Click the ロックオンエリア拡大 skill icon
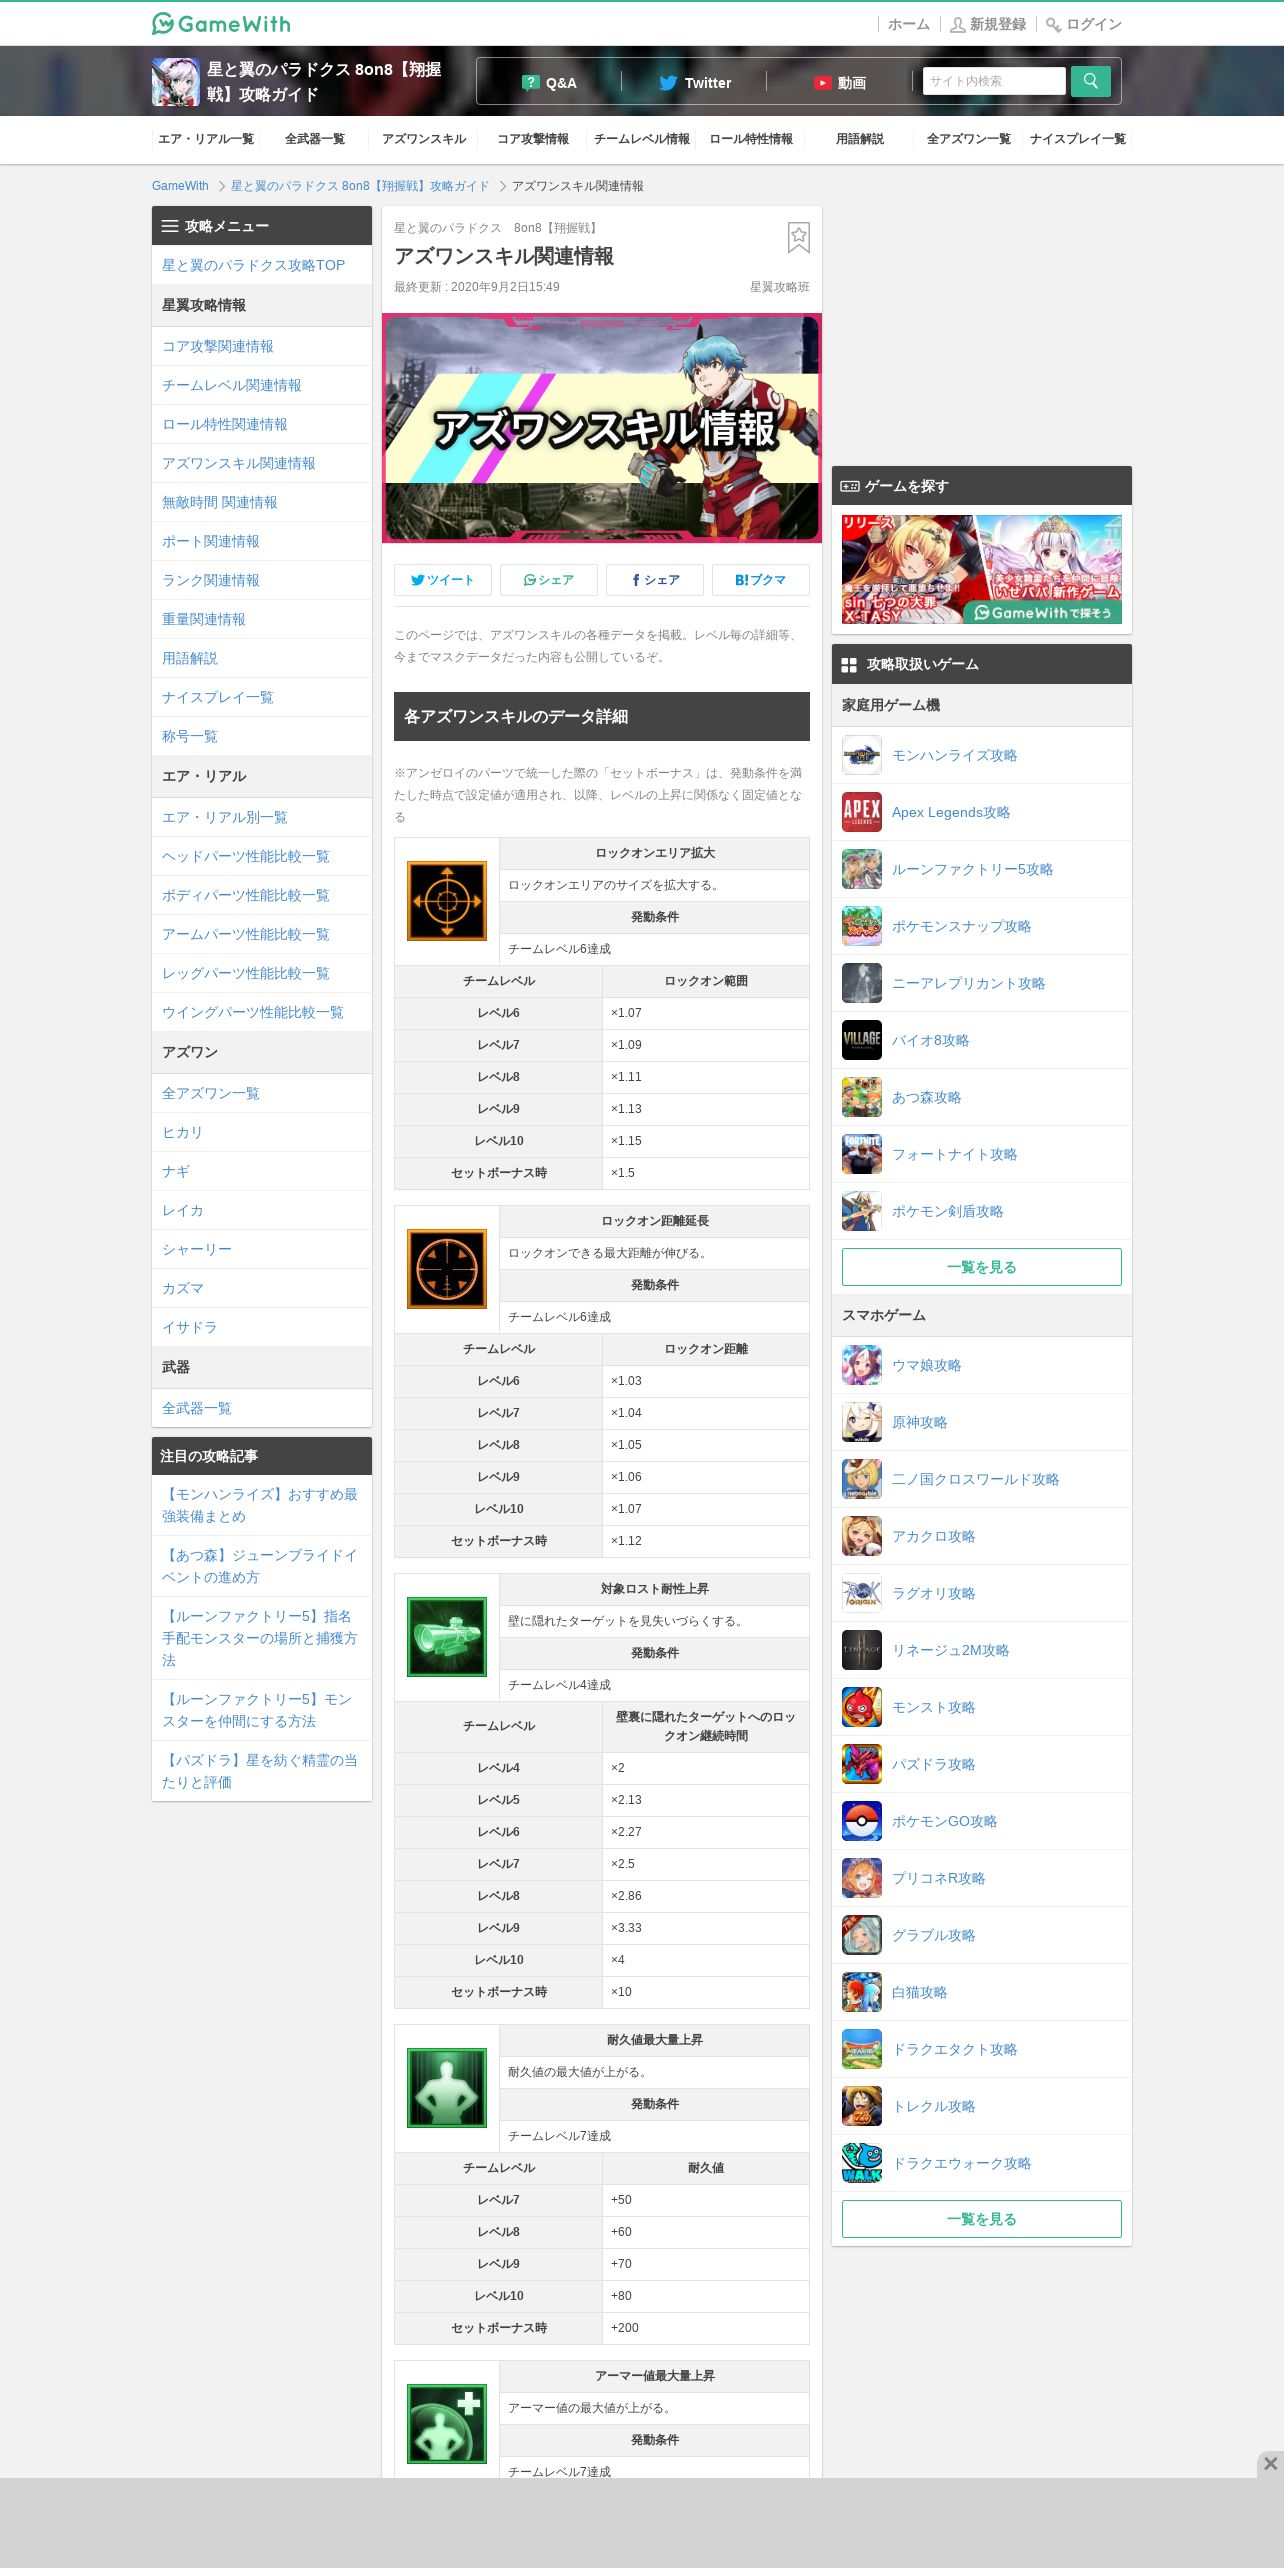Viewport: 1284px width, 2568px height. coord(446,901)
